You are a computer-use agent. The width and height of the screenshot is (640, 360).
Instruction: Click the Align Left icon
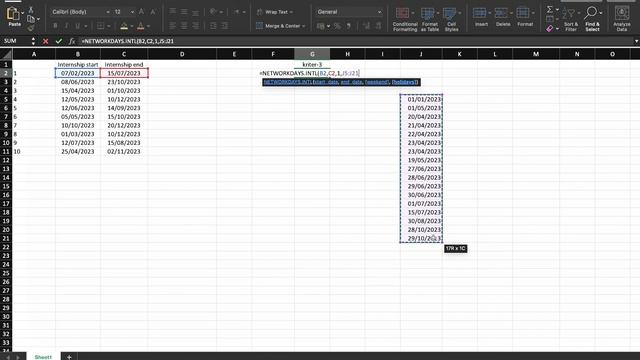pos(173,26)
